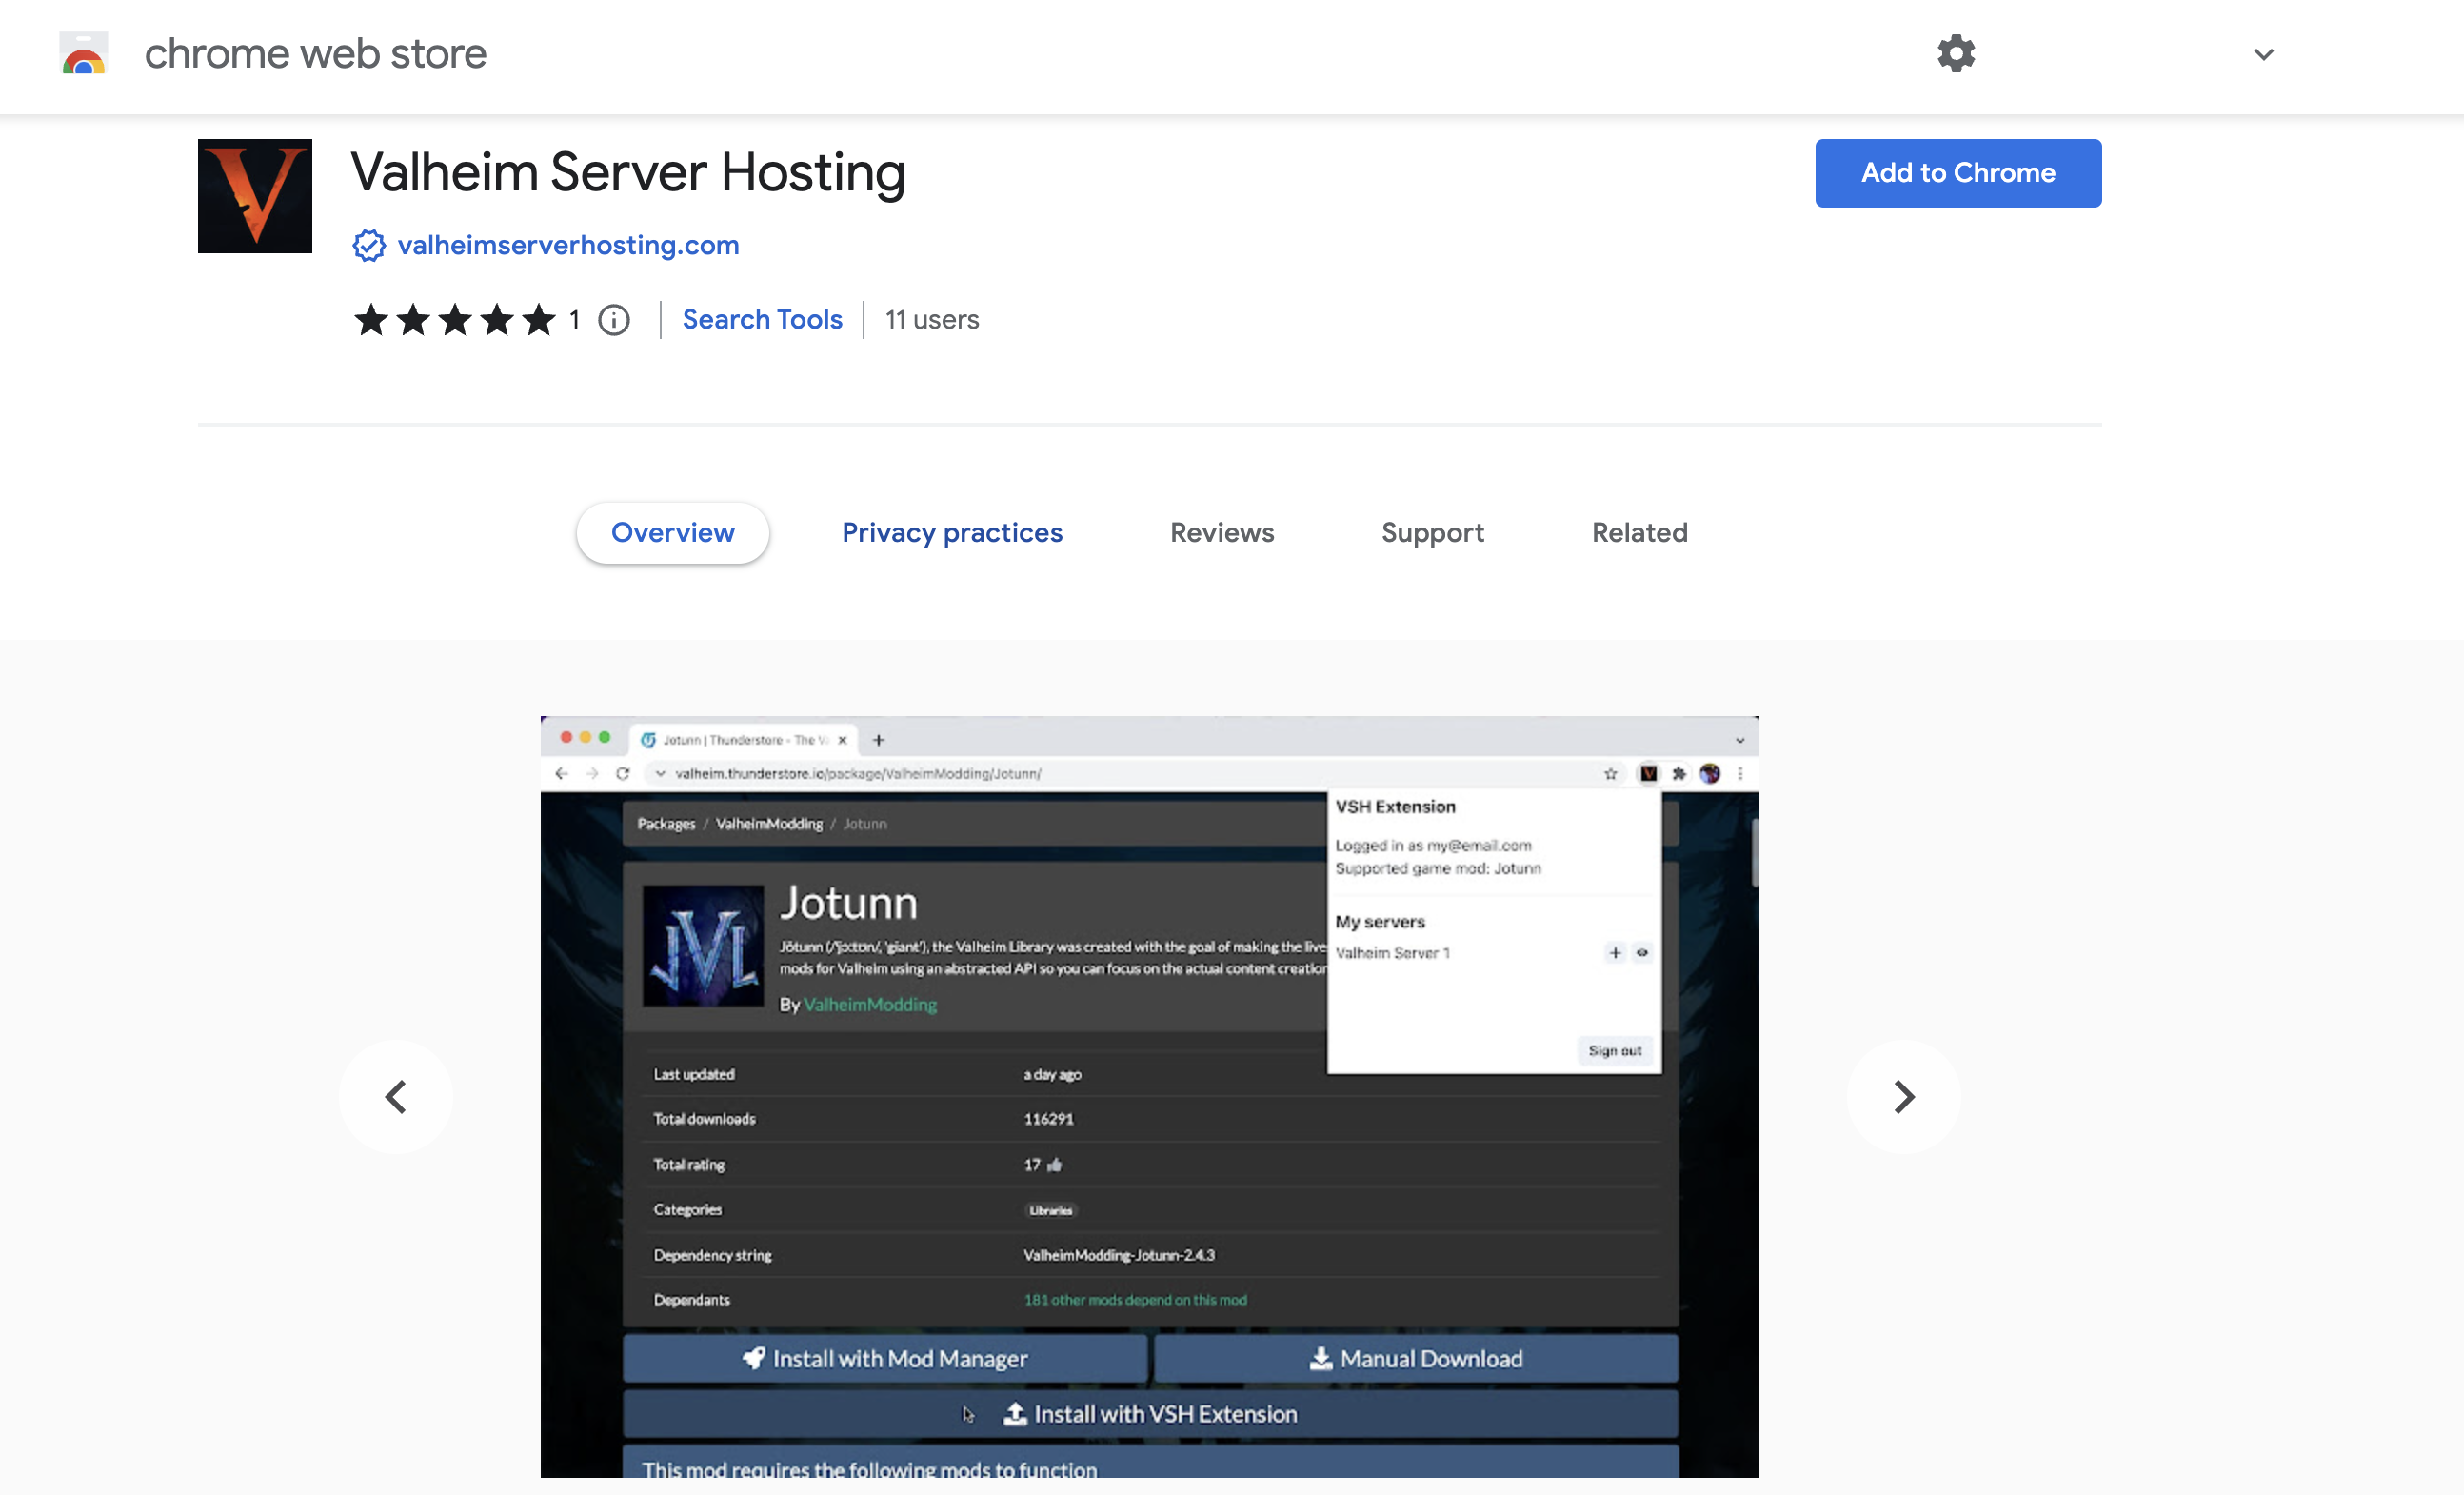Click the 11 users count text

pos(931,320)
